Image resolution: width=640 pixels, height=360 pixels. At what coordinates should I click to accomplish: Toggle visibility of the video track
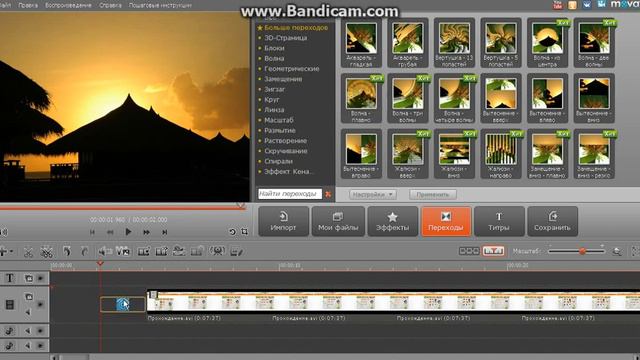(29, 297)
